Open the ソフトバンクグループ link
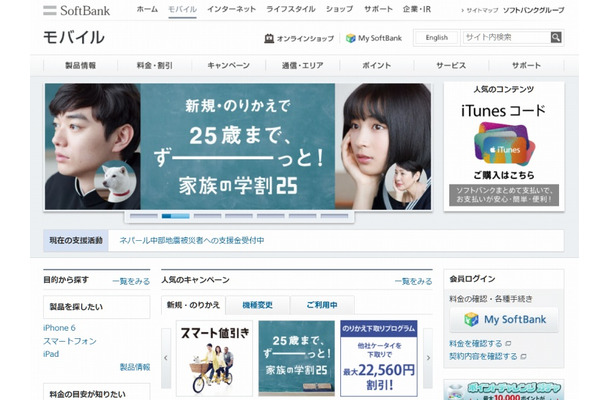The image size is (610, 400). click(533, 11)
